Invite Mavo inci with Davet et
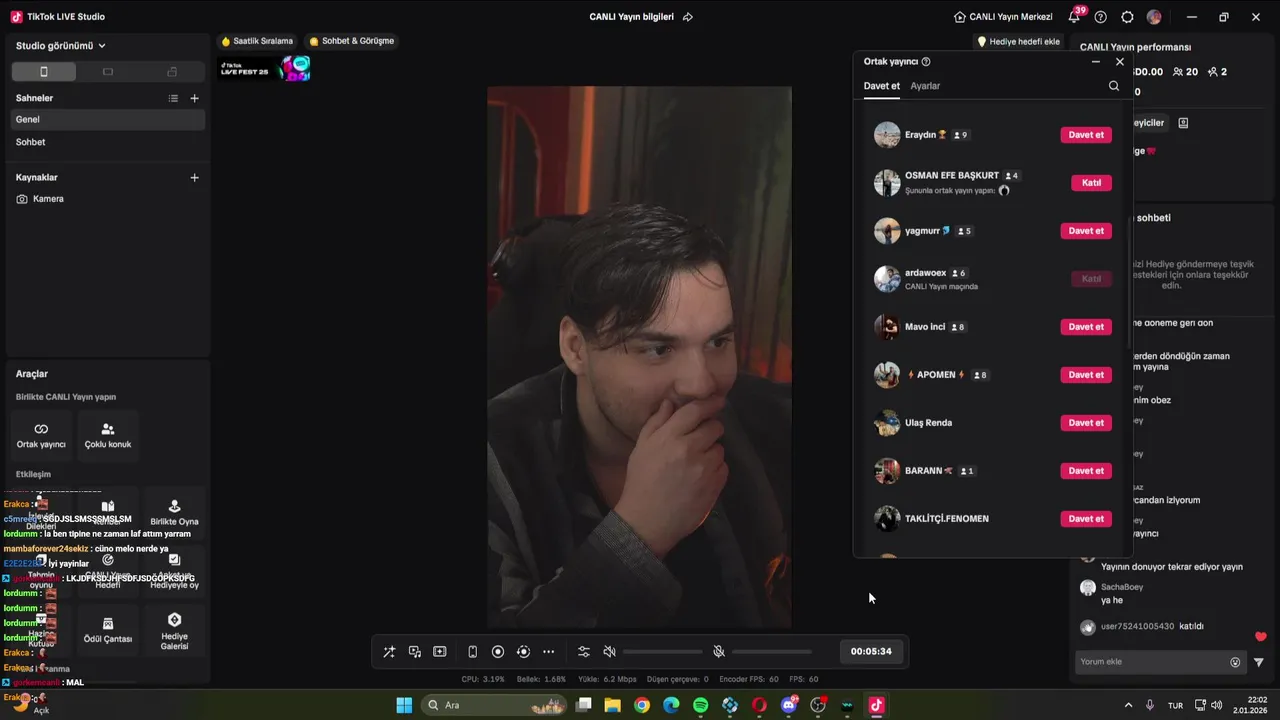The width and height of the screenshot is (1280, 720). [1086, 327]
